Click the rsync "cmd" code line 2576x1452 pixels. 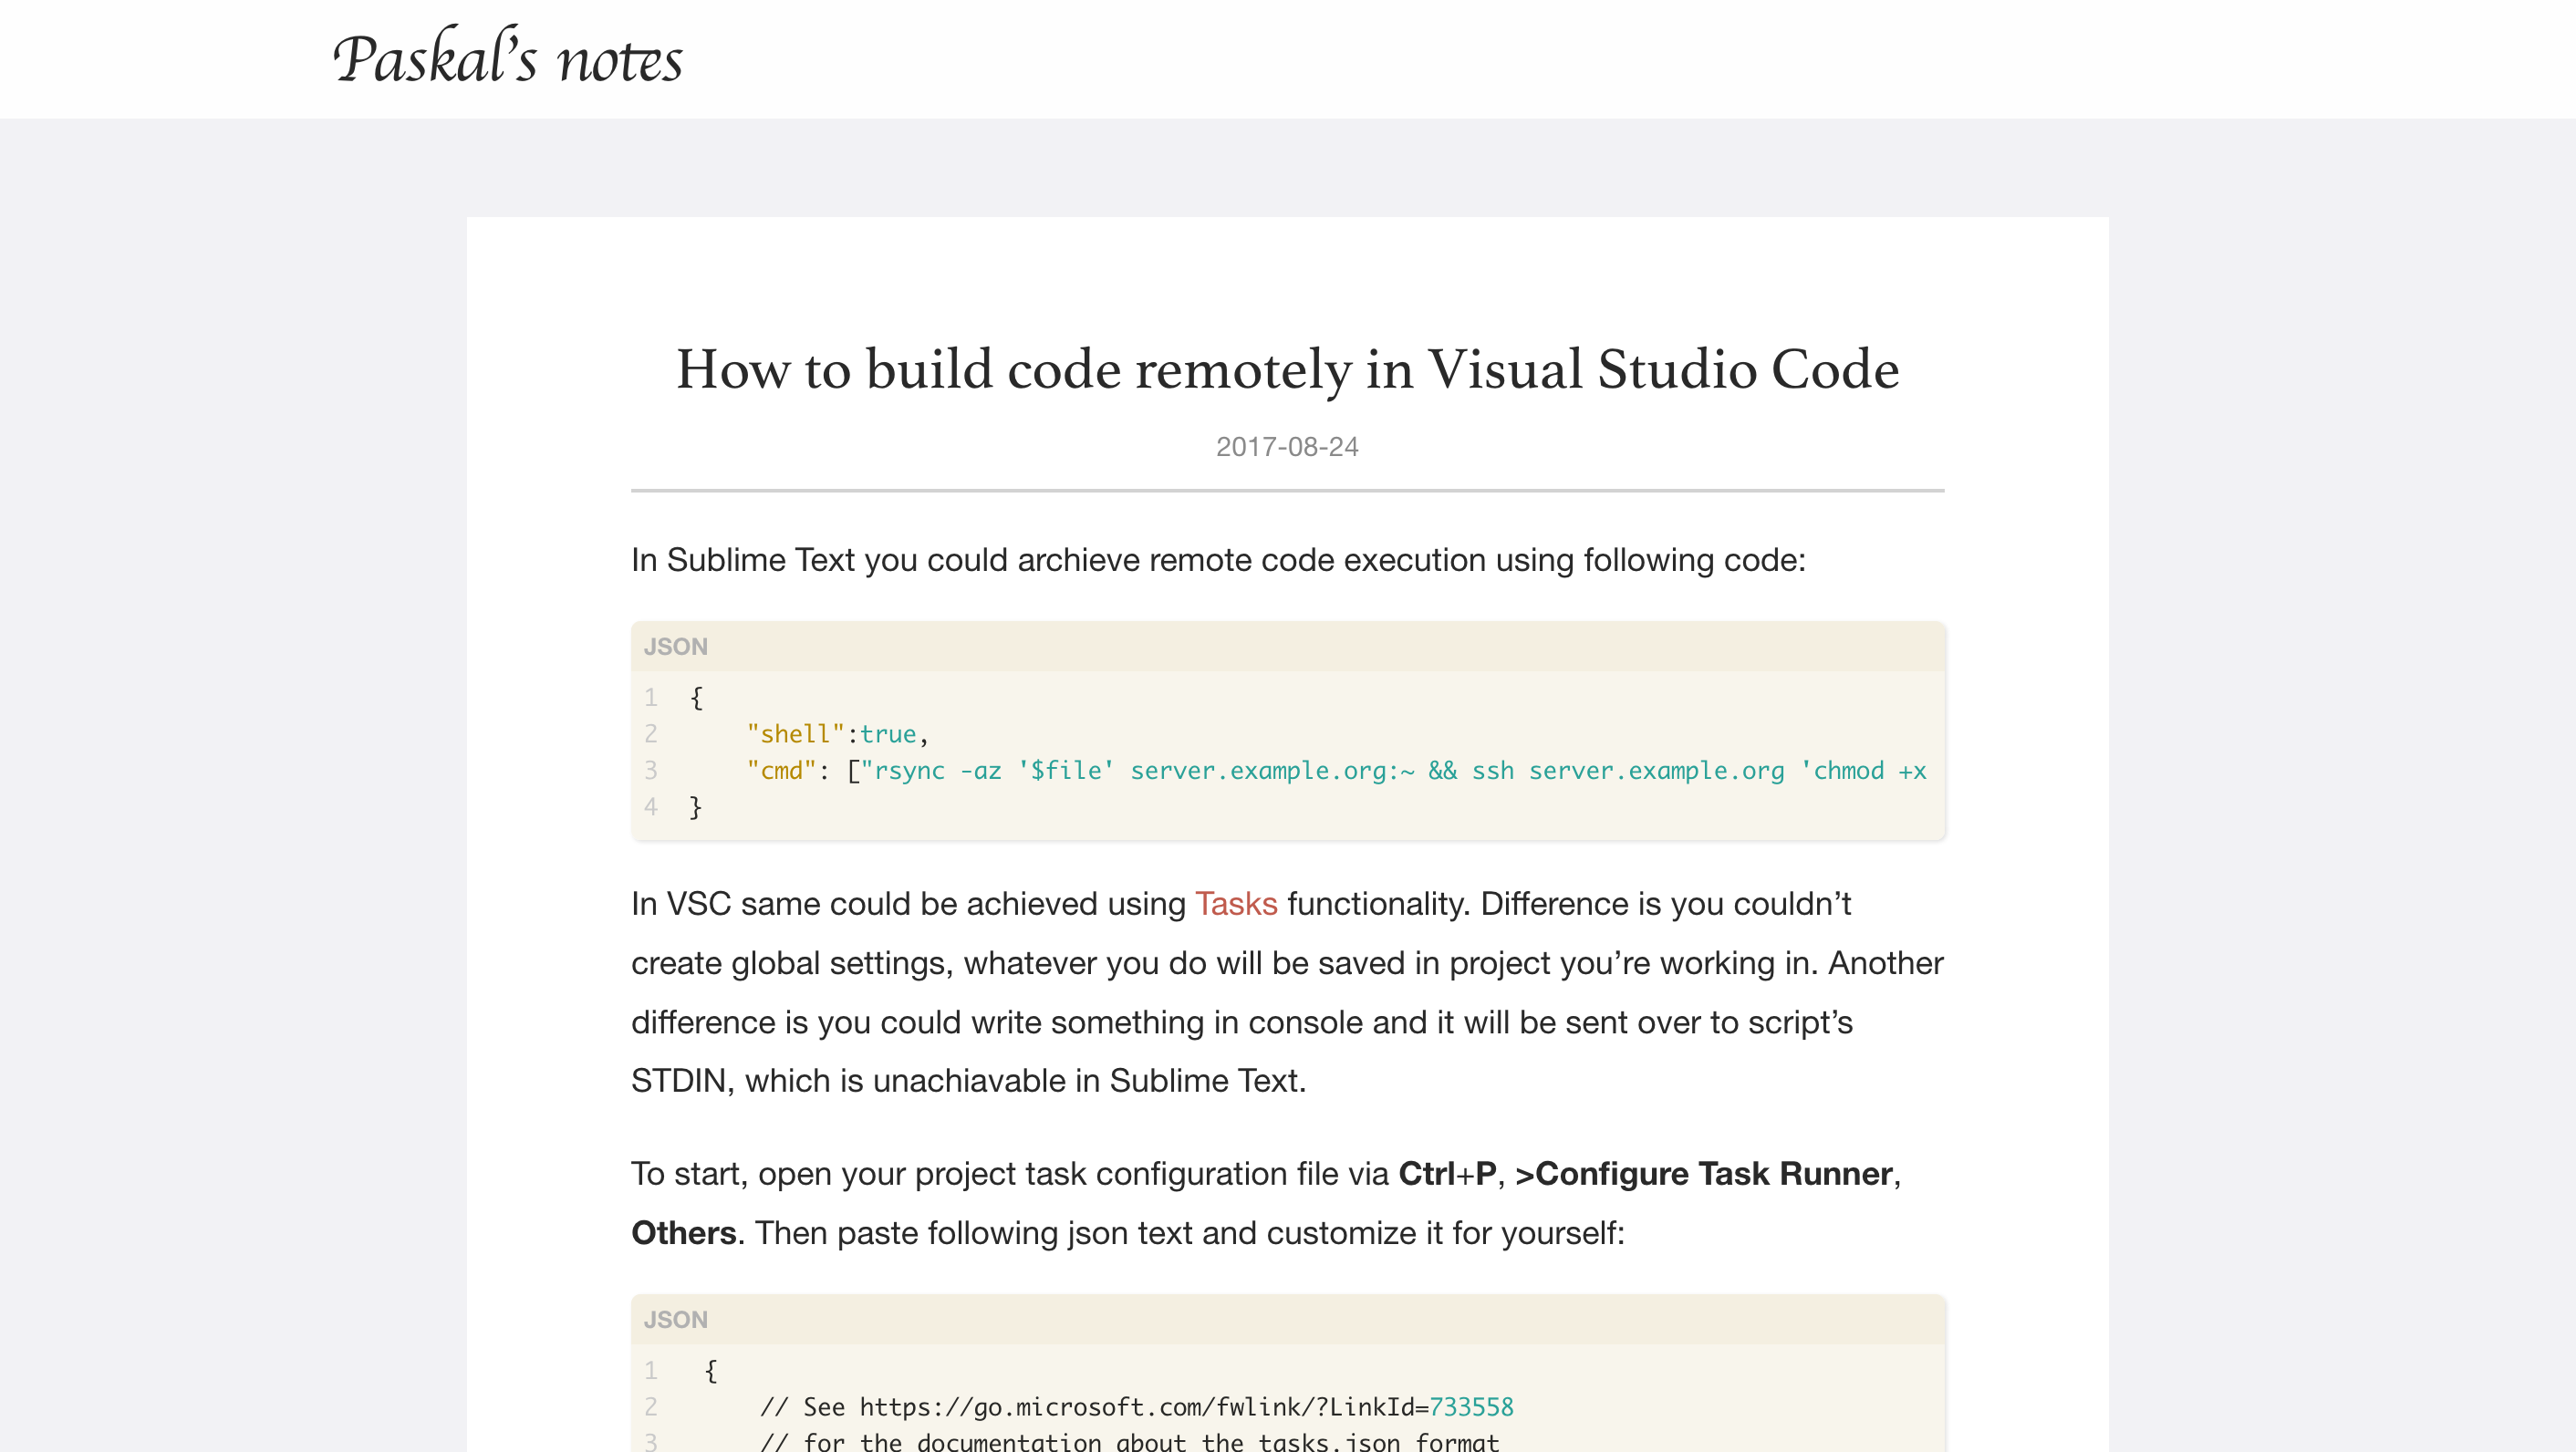[1336, 770]
